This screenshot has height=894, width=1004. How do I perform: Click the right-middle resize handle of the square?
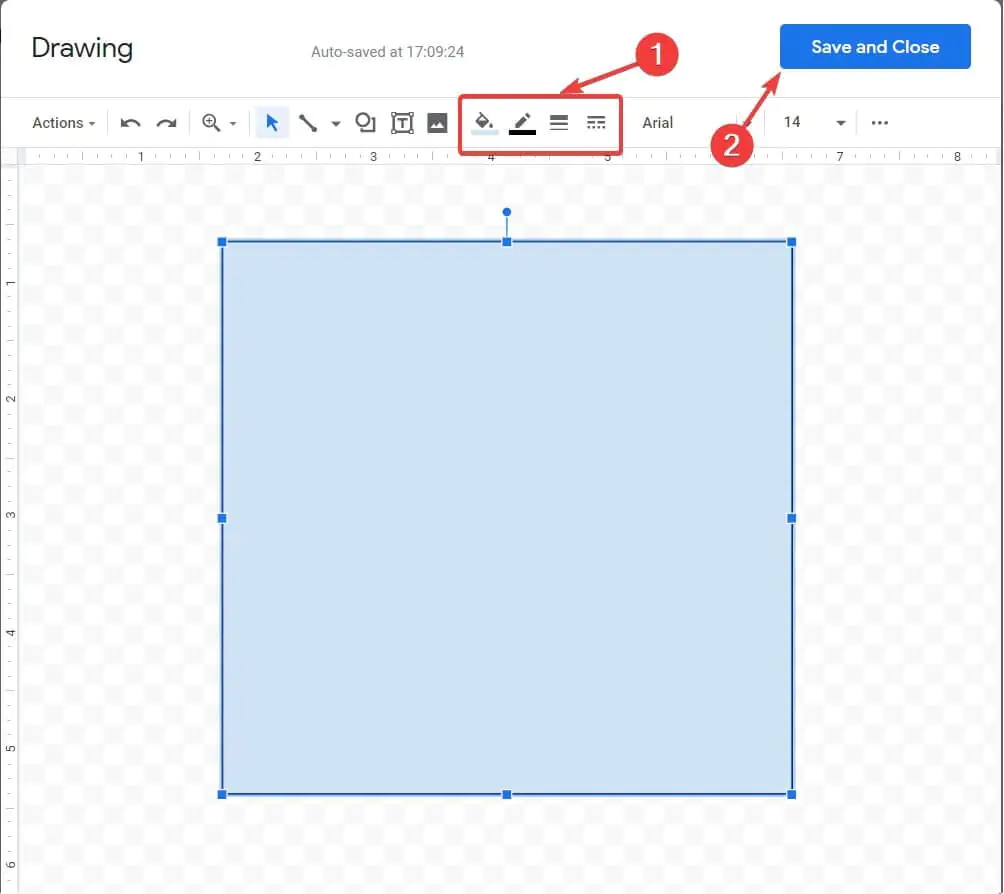click(x=791, y=518)
